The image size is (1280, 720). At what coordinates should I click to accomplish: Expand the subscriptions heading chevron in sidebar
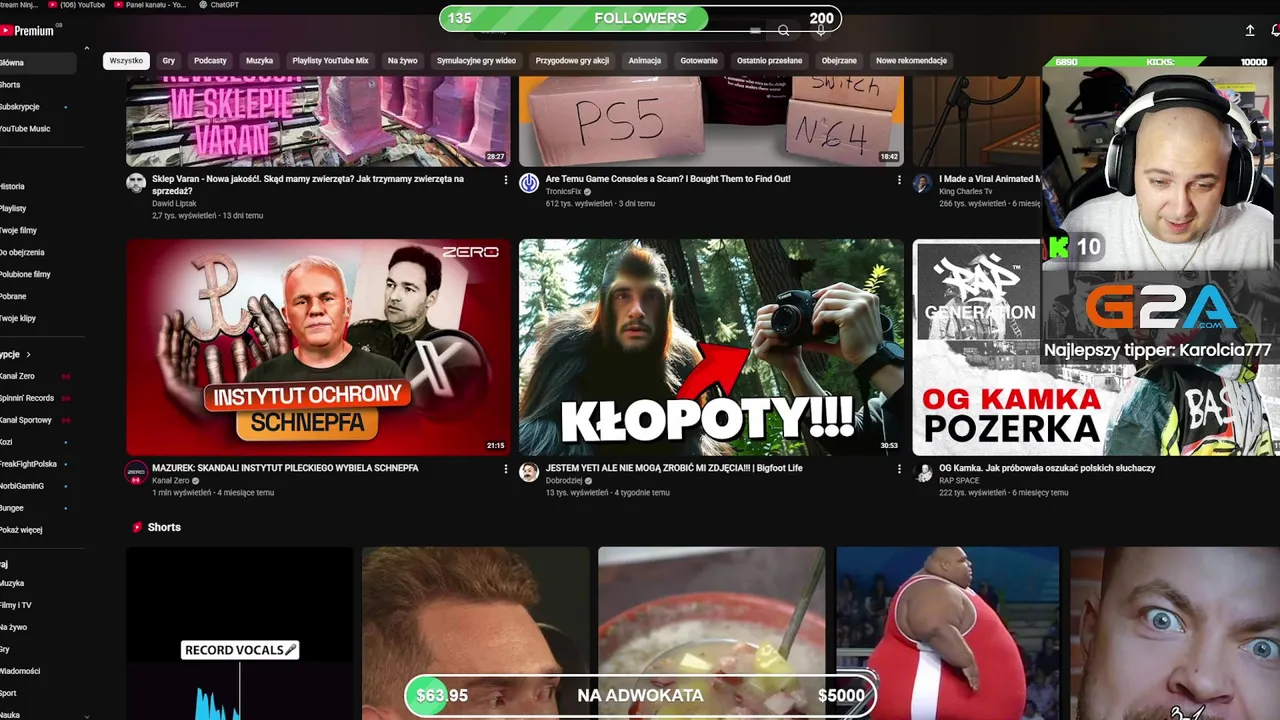(x=28, y=354)
